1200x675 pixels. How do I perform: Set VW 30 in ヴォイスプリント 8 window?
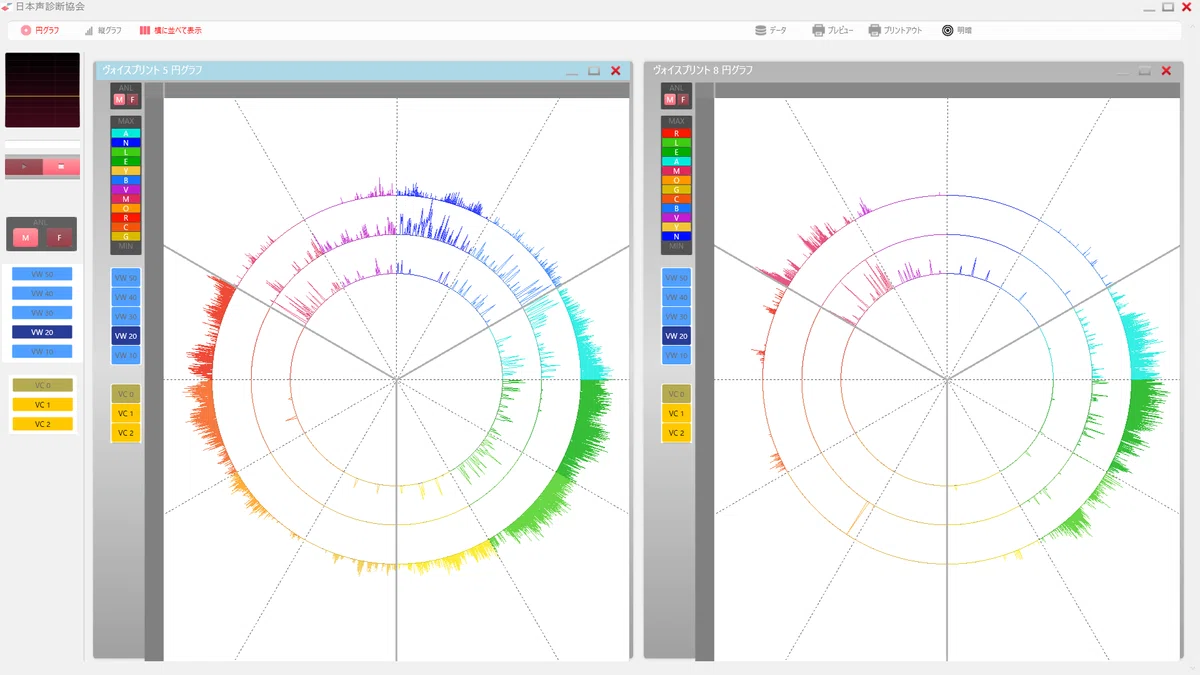click(x=676, y=317)
